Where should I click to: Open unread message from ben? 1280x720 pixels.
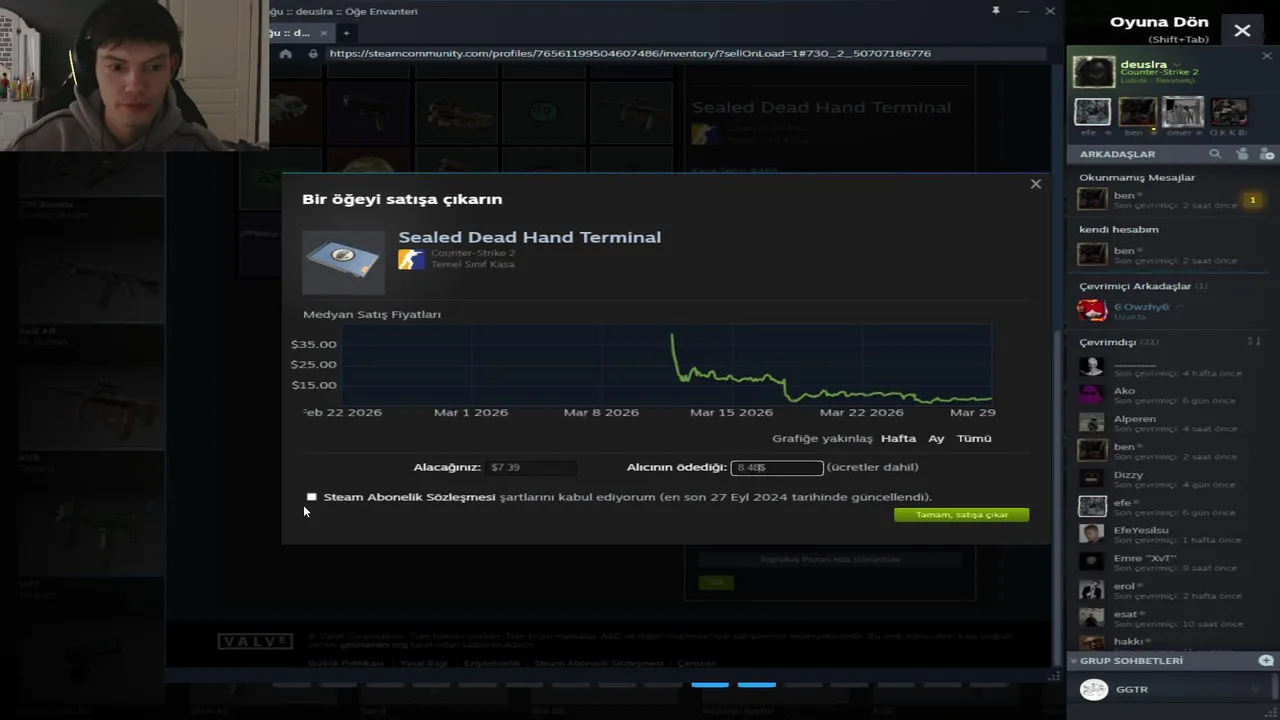point(1166,200)
